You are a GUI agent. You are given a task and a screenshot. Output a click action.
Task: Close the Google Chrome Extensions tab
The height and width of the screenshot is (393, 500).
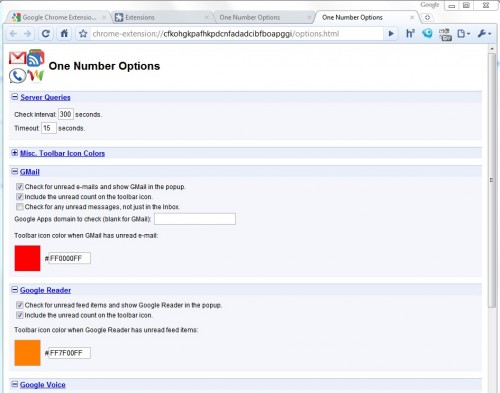click(x=104, y=17)
